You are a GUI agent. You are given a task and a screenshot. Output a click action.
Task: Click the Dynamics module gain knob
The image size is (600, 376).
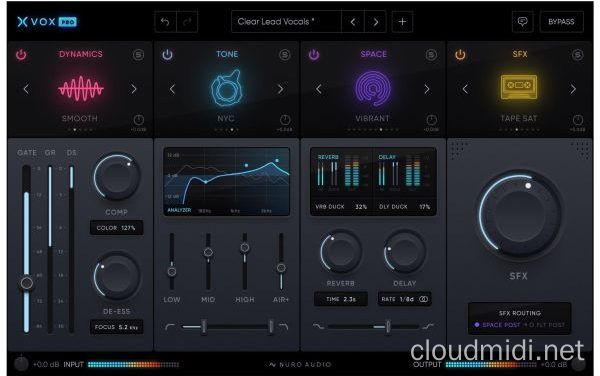139,120
